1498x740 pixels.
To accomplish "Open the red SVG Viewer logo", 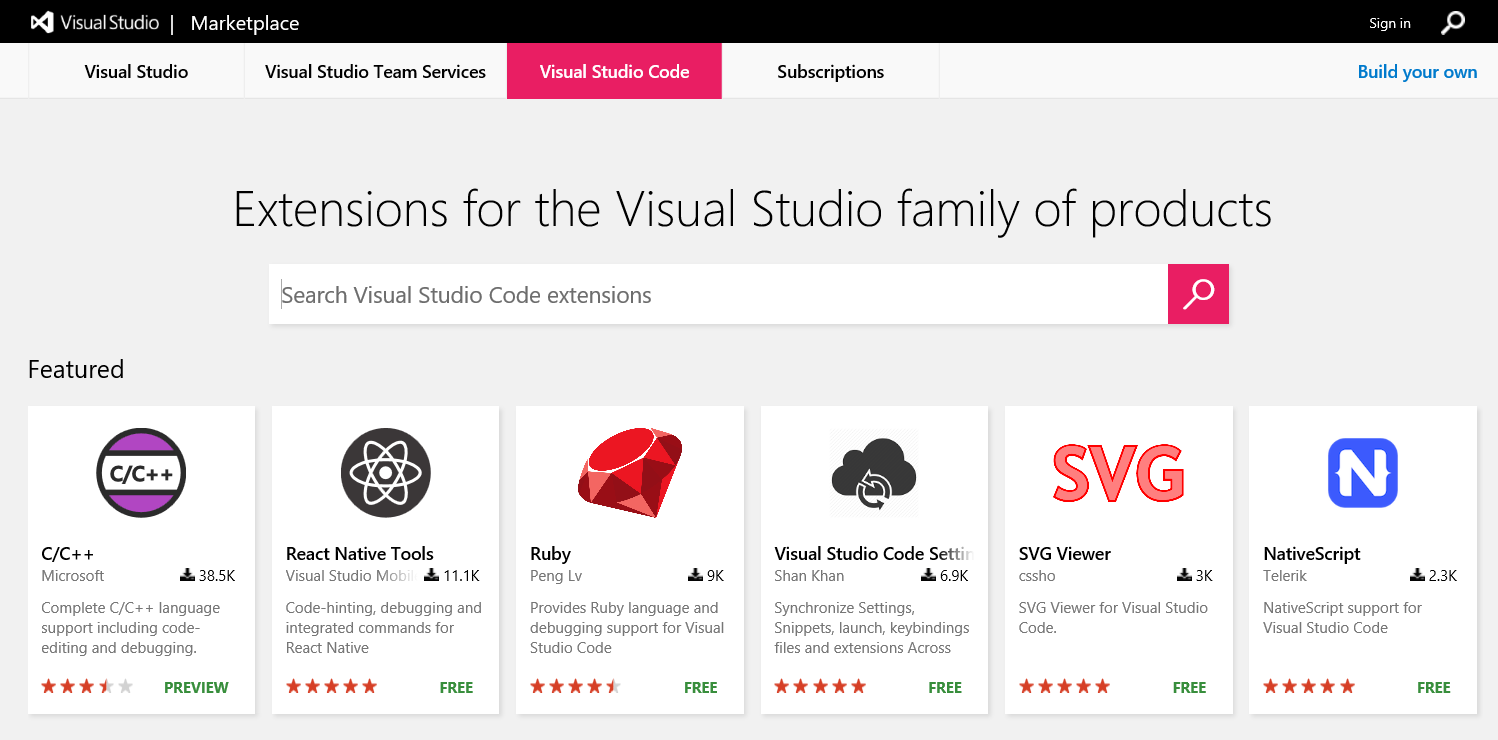I will (1118, 473).
